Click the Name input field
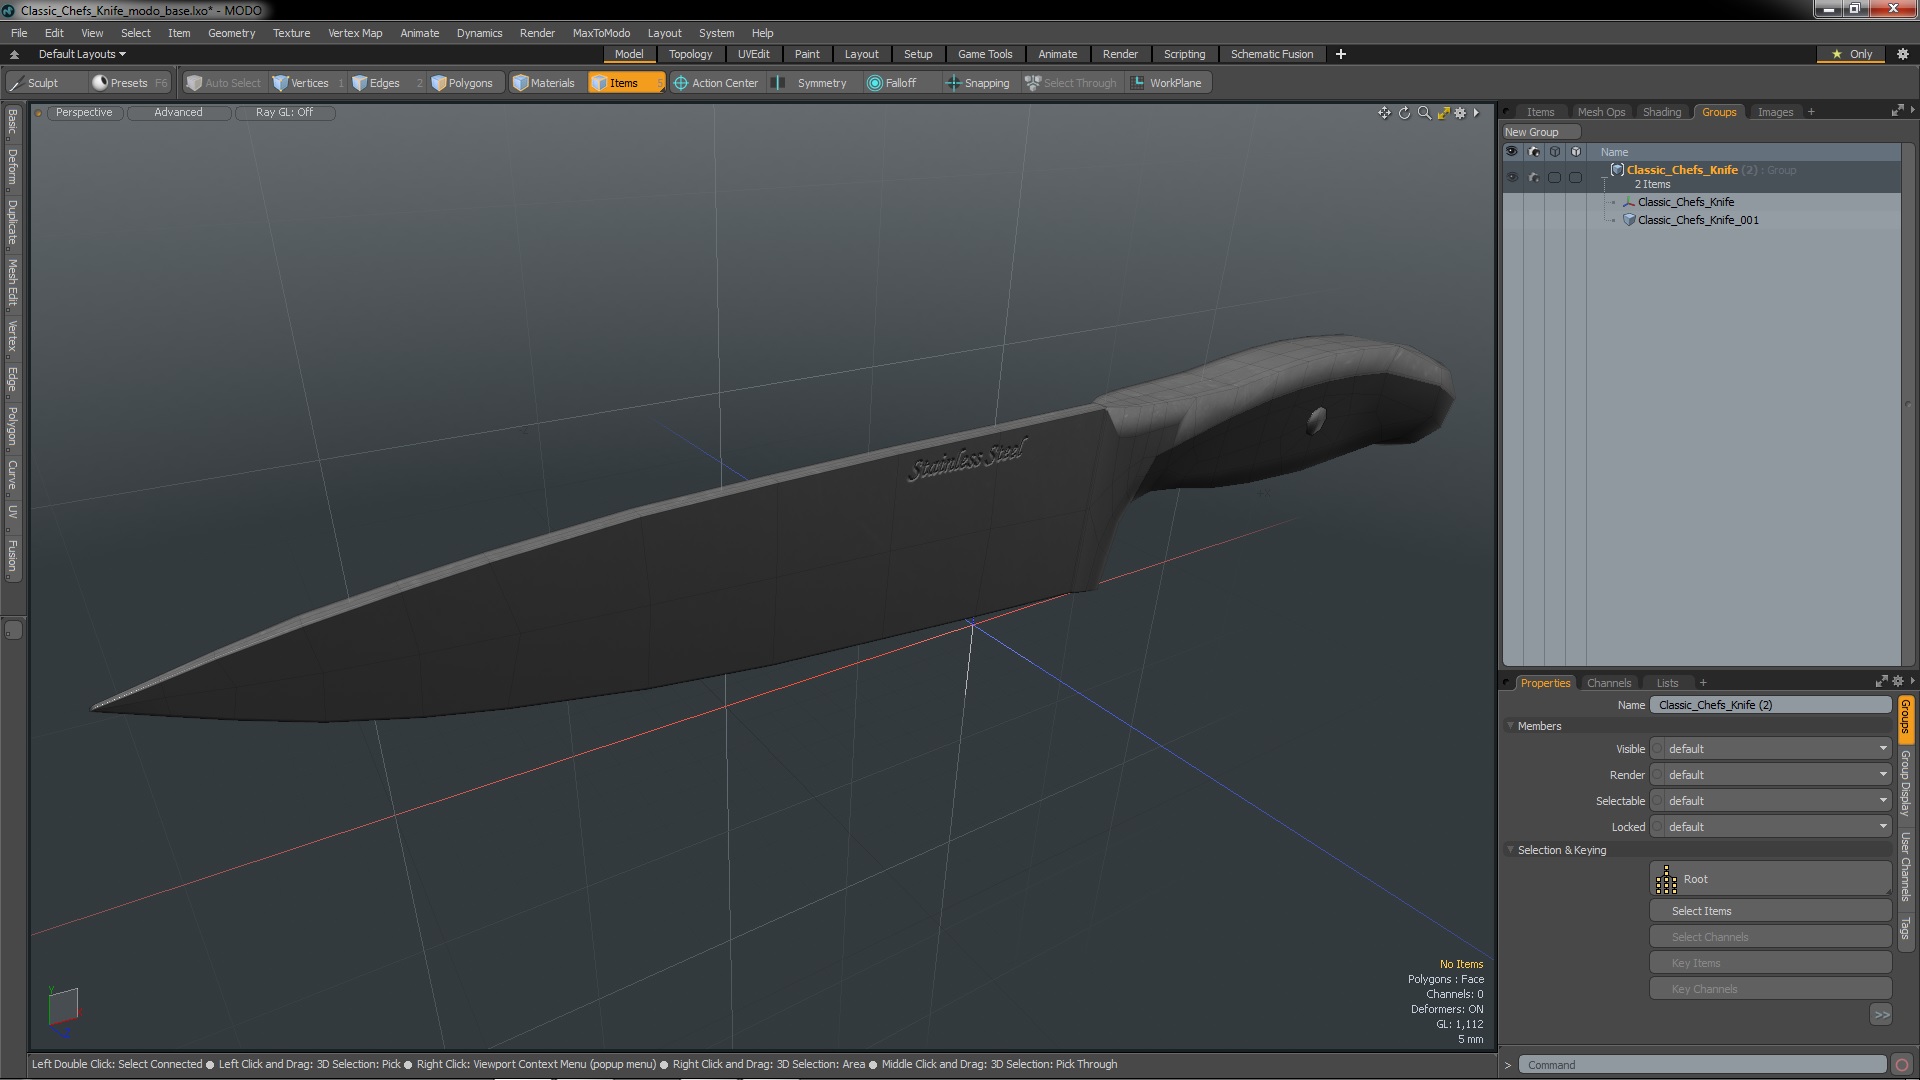 pos(1770,705)
